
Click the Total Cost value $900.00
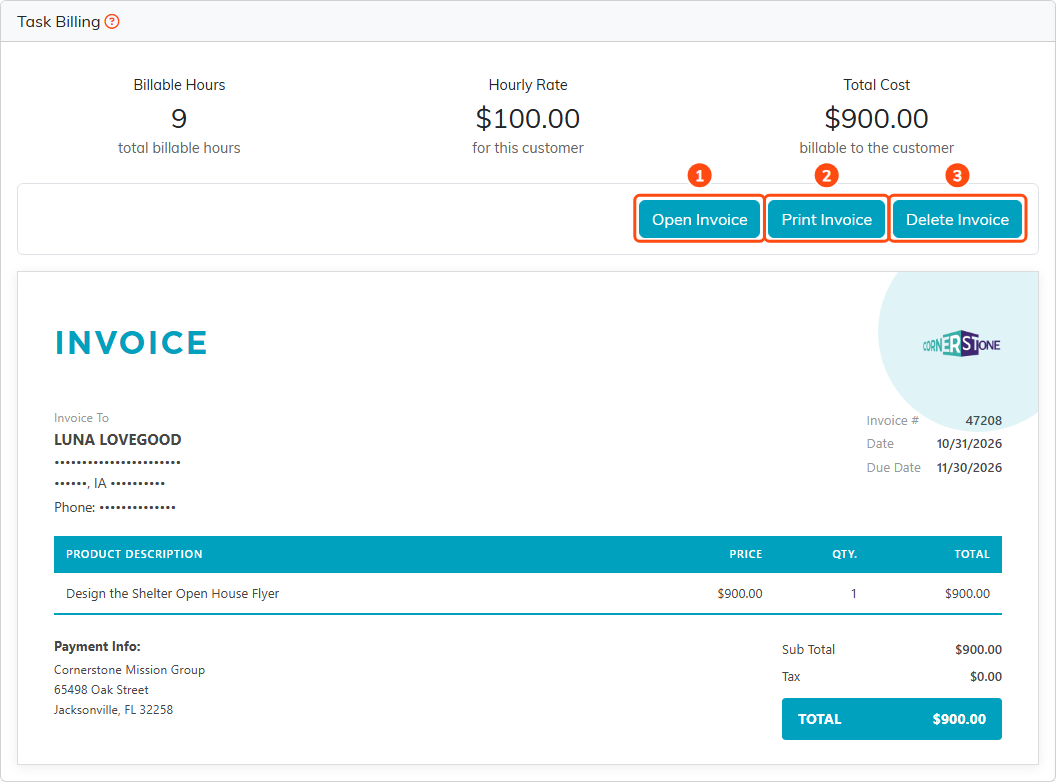pyautogui.click(x=876, y=119)
